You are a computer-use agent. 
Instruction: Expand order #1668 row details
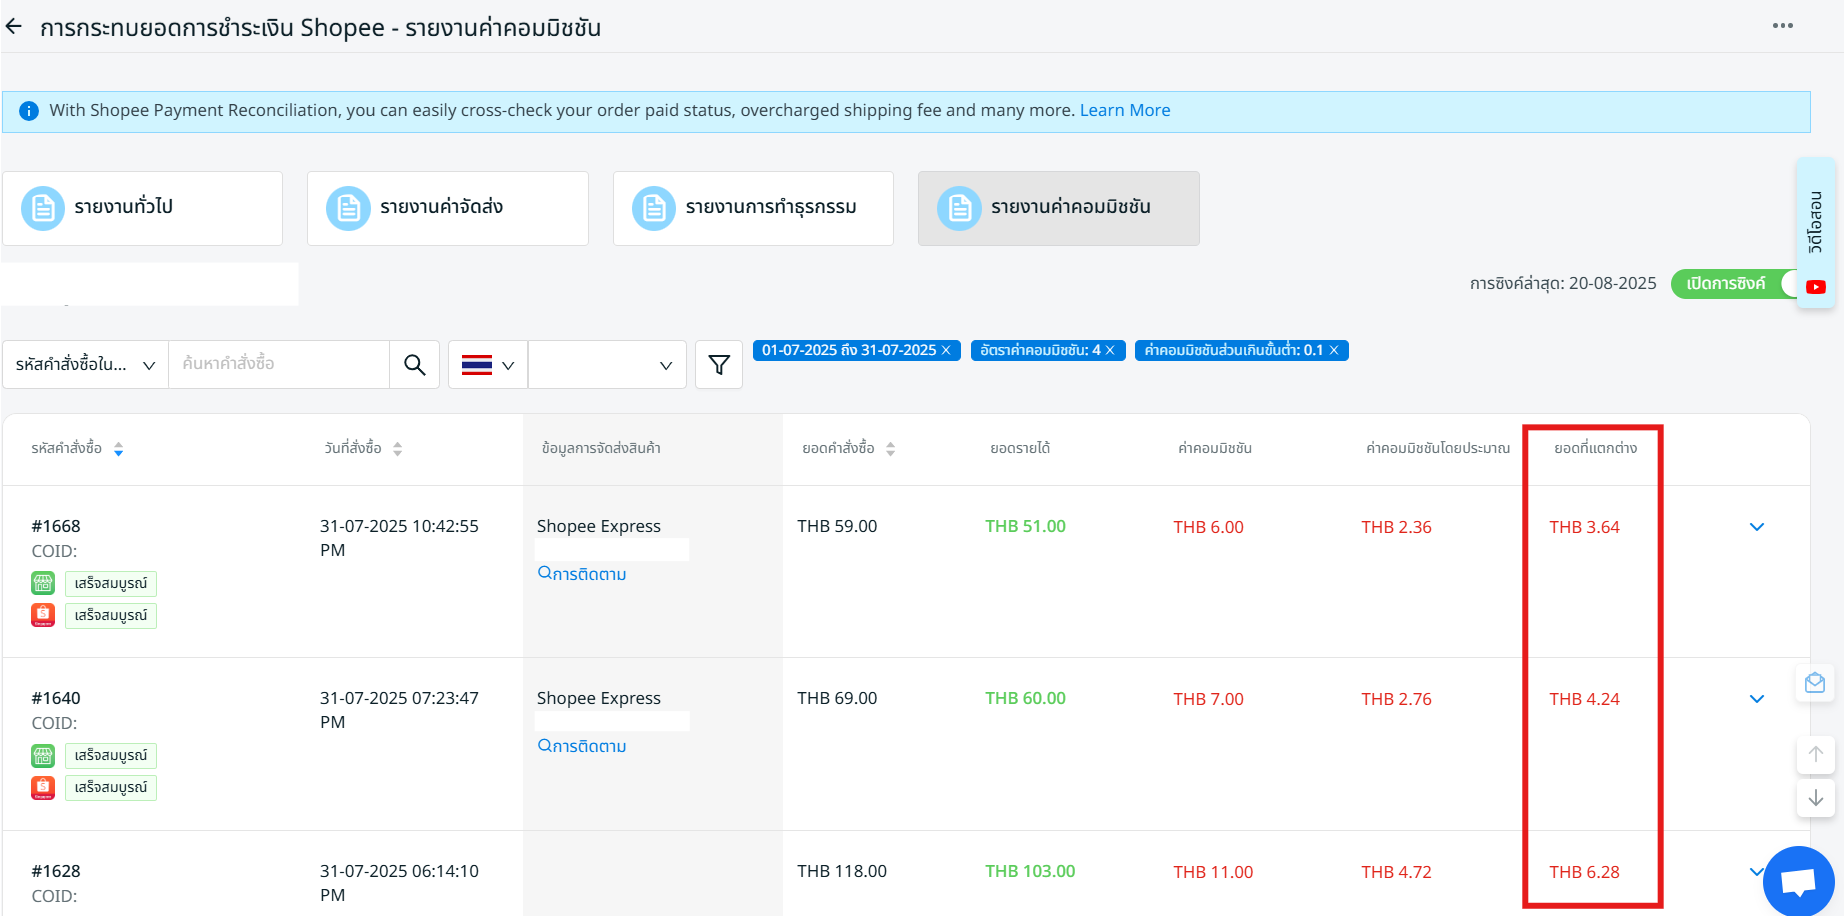(x=1756, y=527)
